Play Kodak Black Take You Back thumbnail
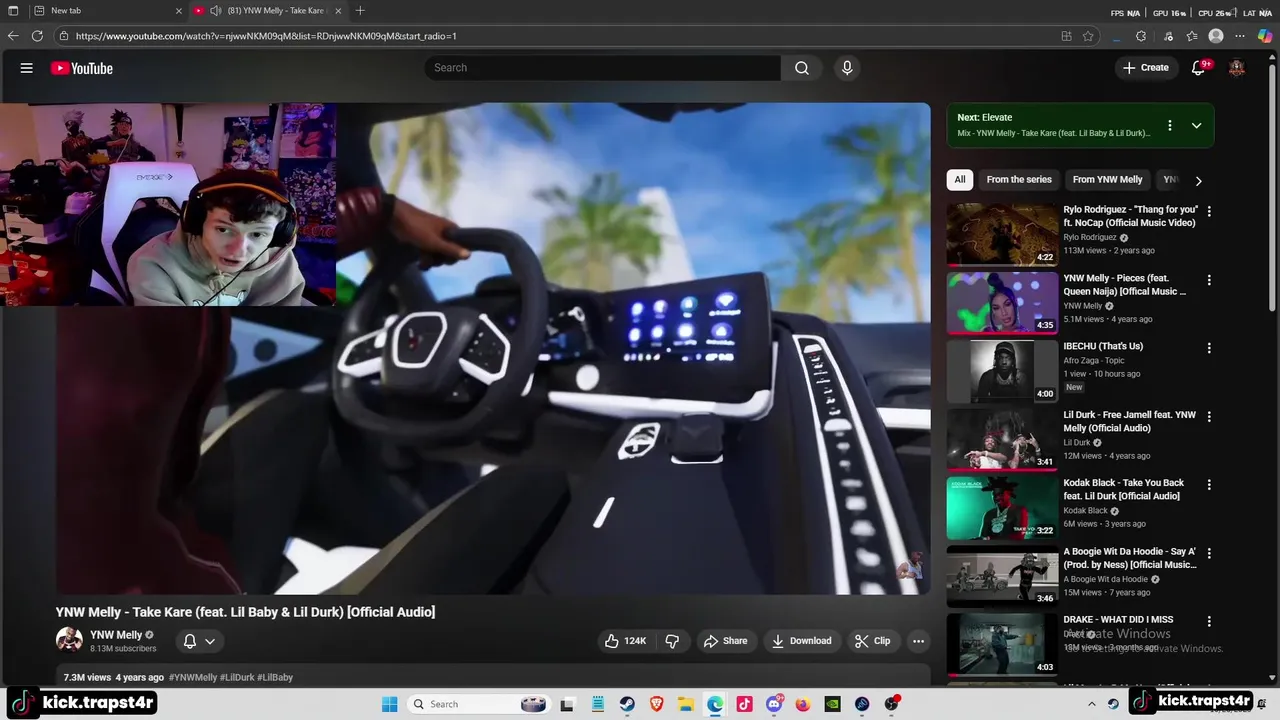 [x=1002, y=507]
